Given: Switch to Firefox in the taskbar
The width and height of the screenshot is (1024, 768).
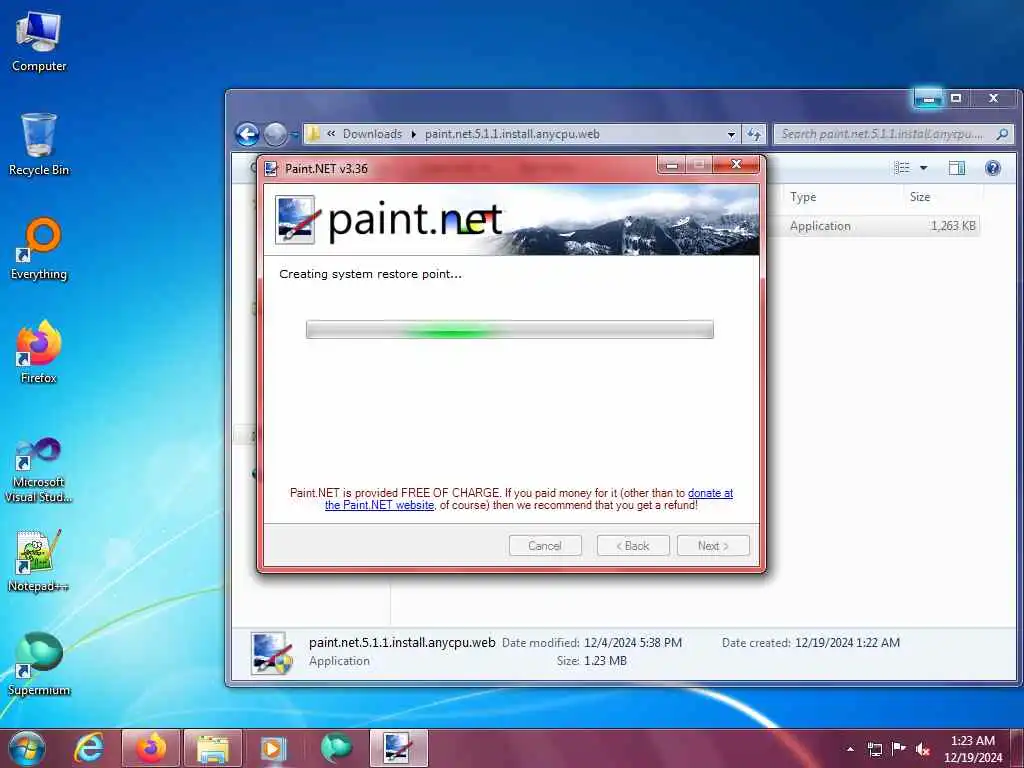Looking at the screenshot, I should tap(152, 748).
